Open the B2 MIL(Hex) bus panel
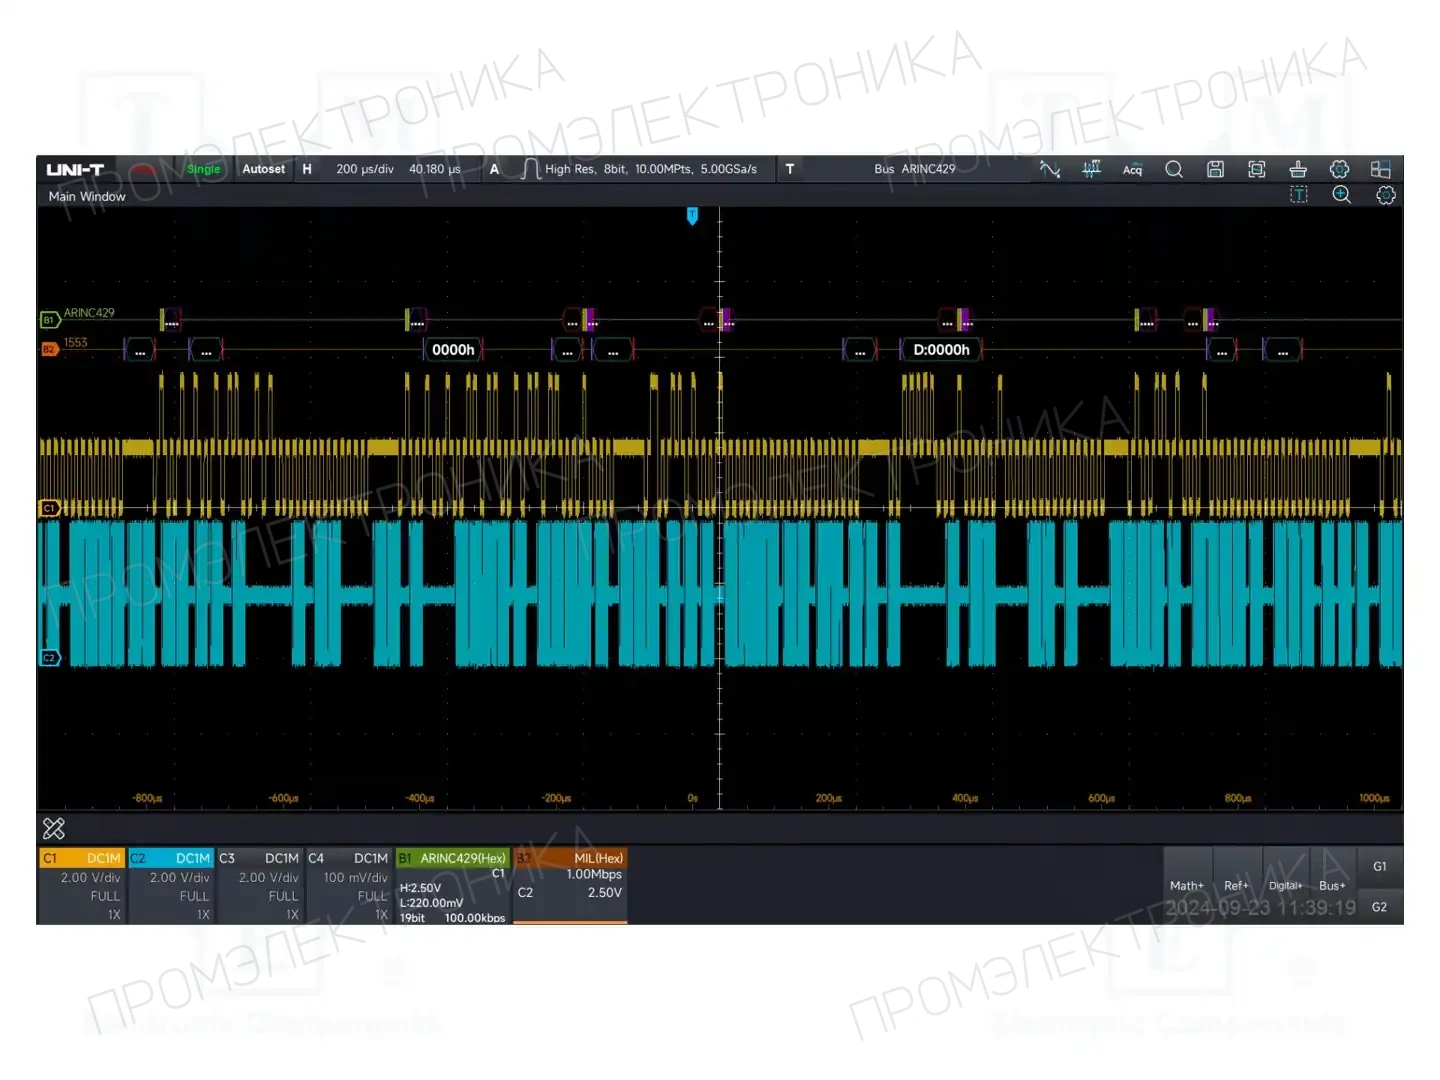Viewport: 1440px width, 1080px height. click(x=570, y=886)
